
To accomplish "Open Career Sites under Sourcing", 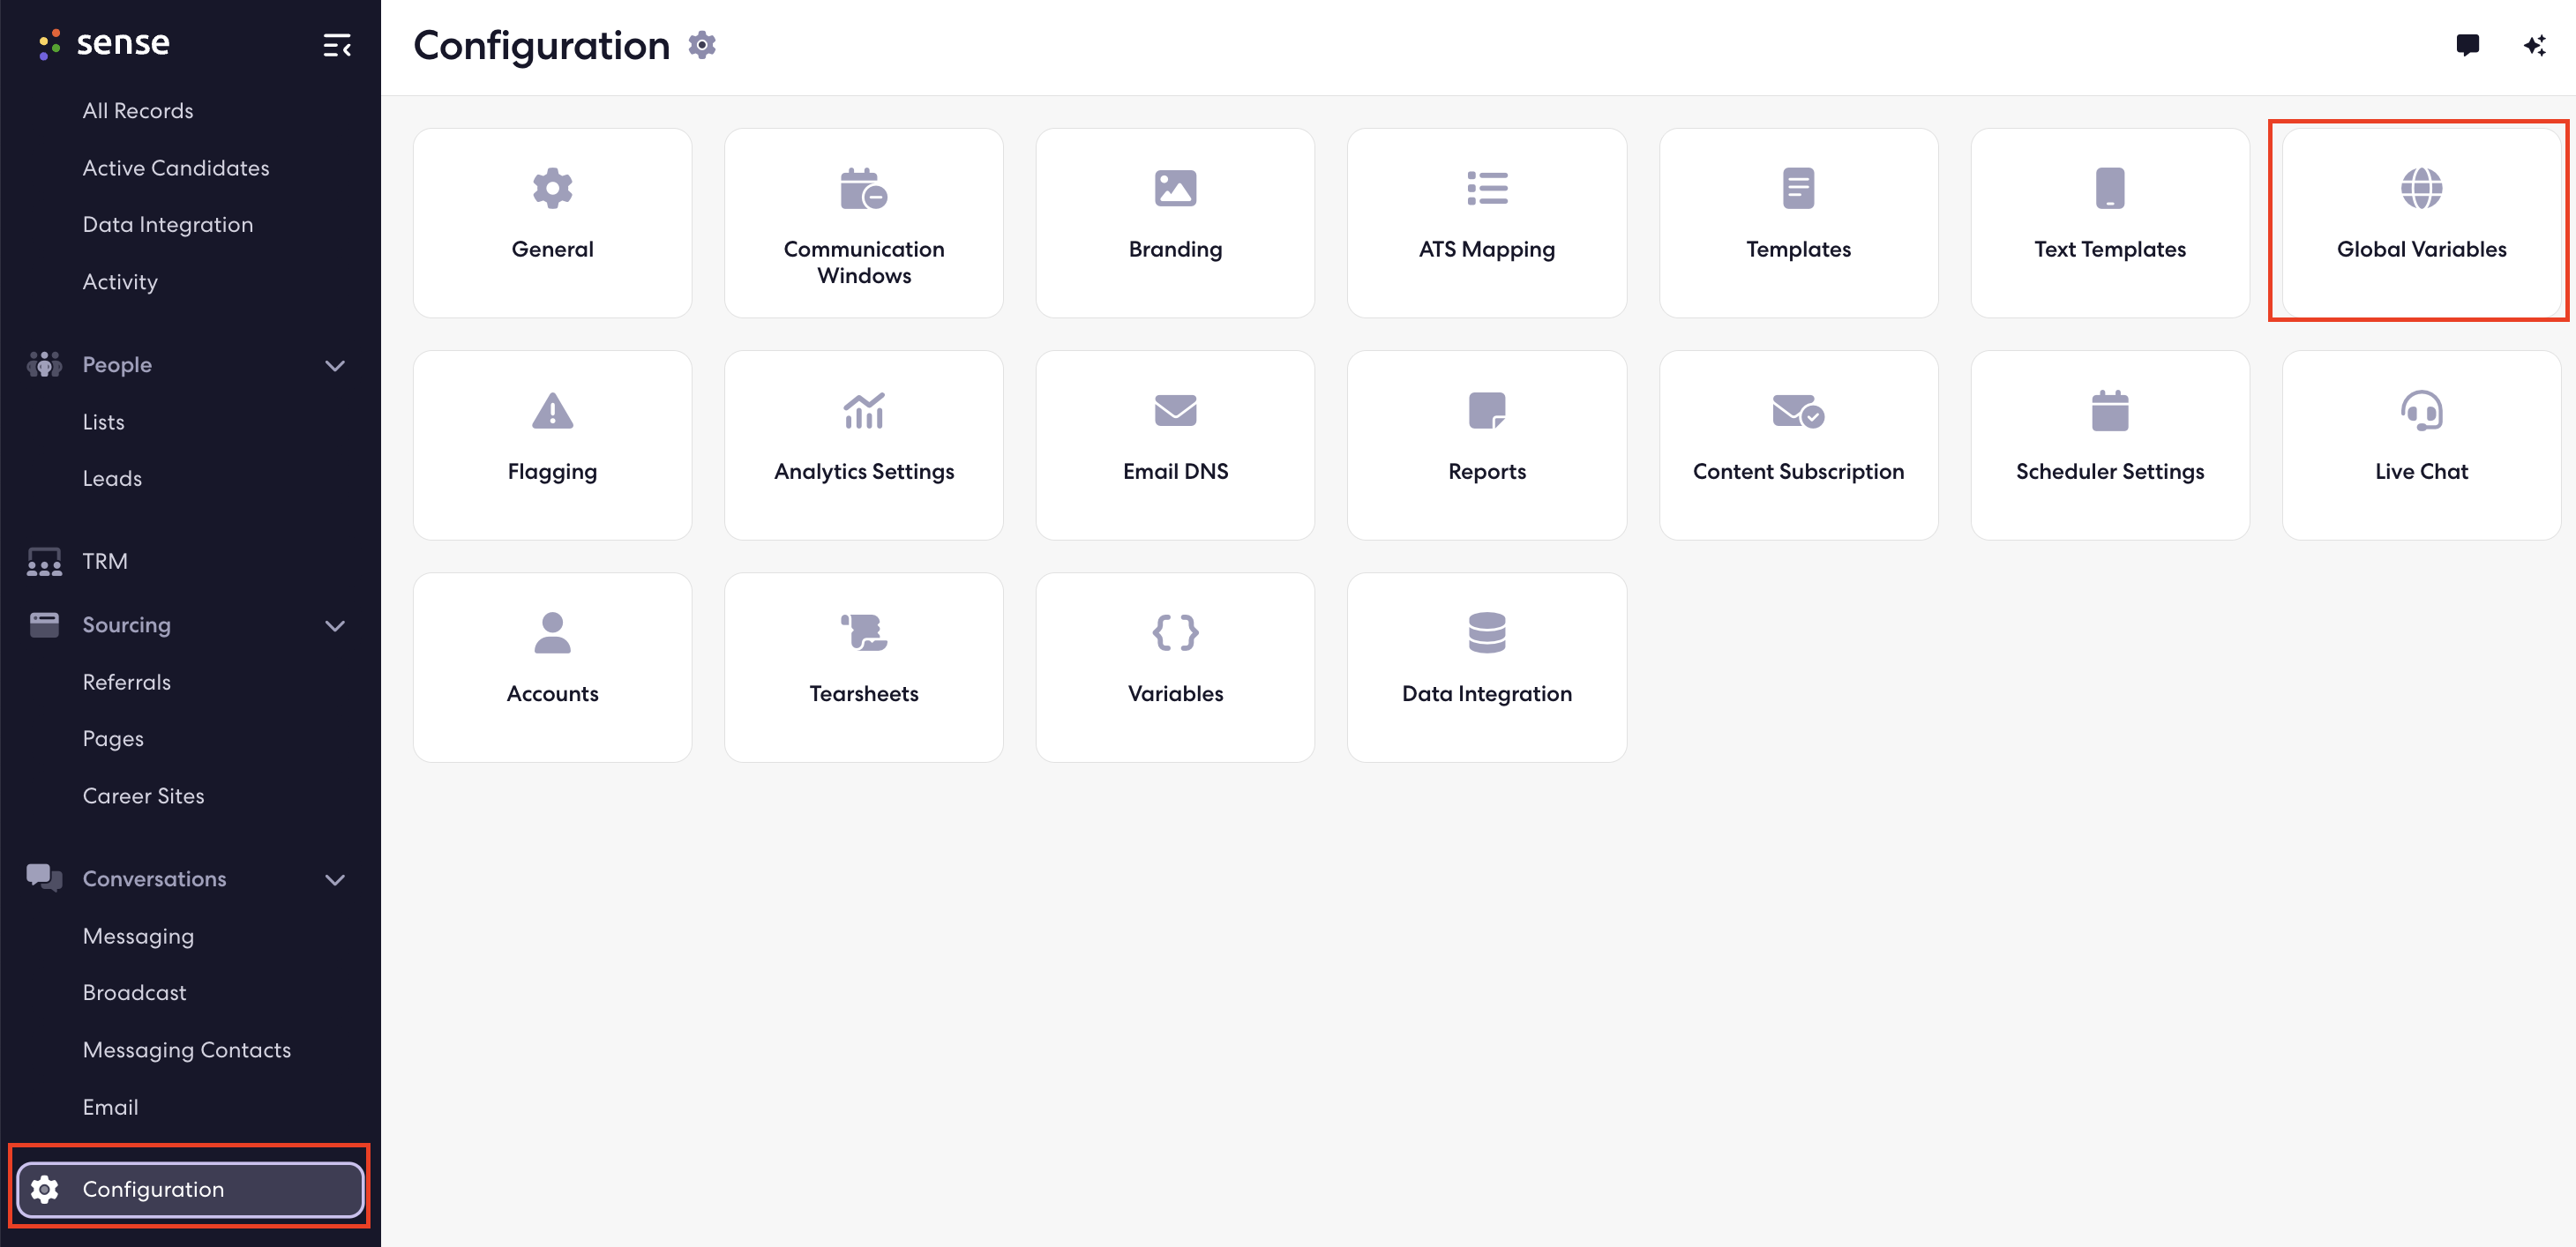I will [143, 796].
